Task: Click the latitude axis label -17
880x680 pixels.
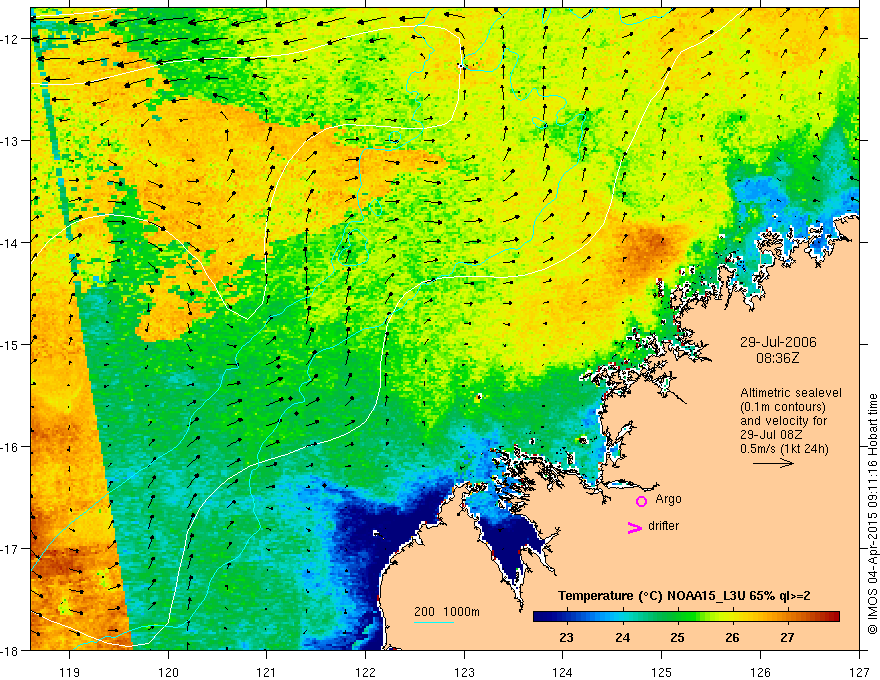Action: (x=11, y=549)
